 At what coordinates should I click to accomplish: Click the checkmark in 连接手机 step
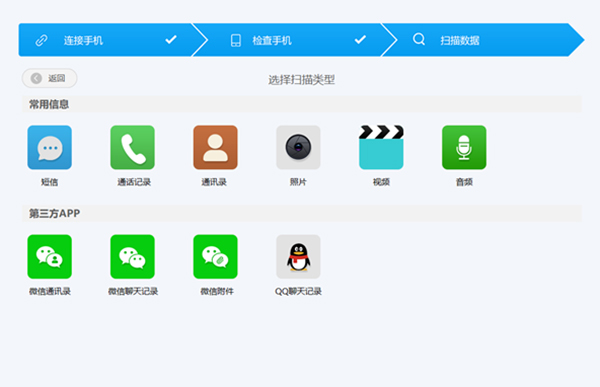(171, 39)
